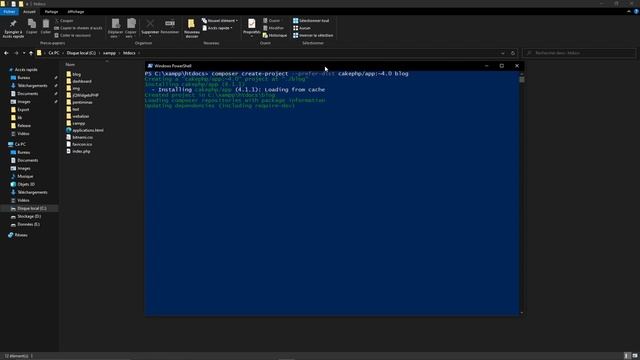This screenshot has height=360, width=640.
Task: Pin item with Épingler à Accès rapide
Action: [13, 29]
